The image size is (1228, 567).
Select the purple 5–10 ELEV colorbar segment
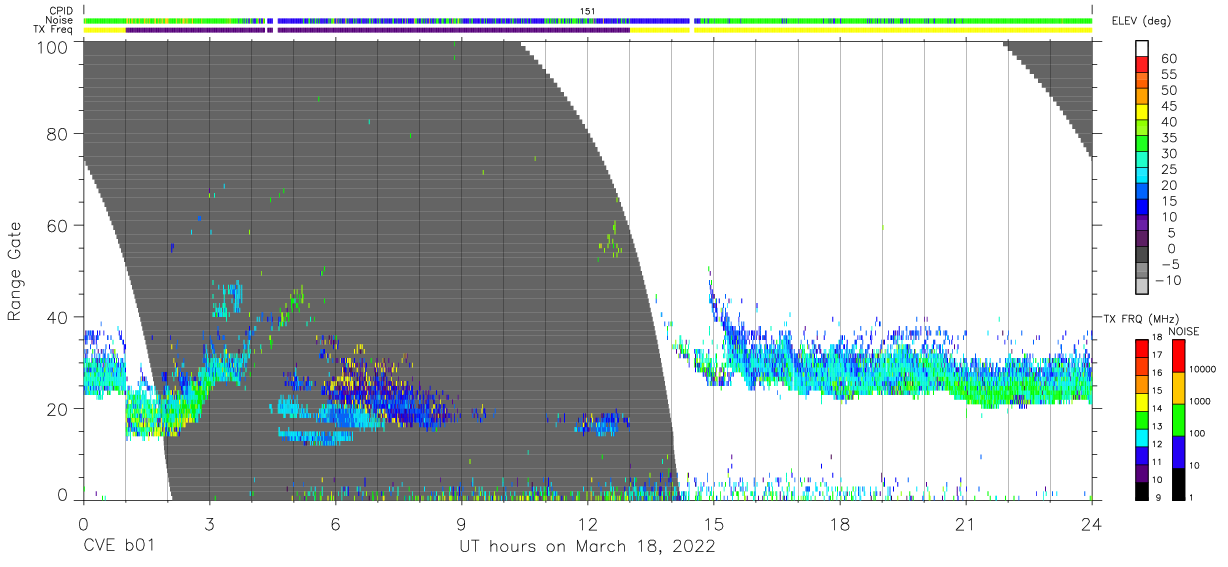point(1143,224)
